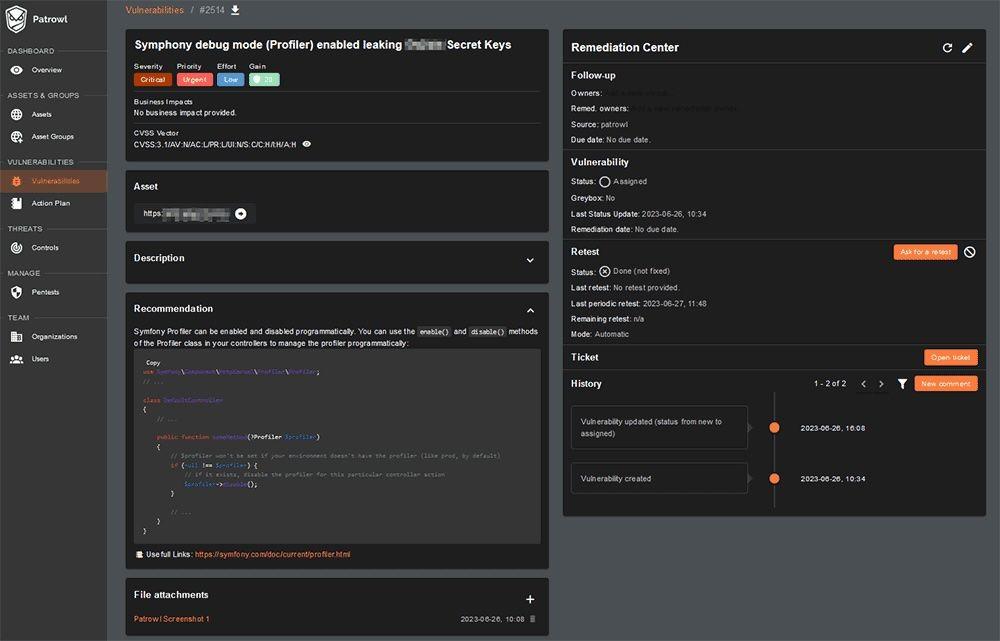
Task: Click the download icon next to #2514
Action: [235, 10]
